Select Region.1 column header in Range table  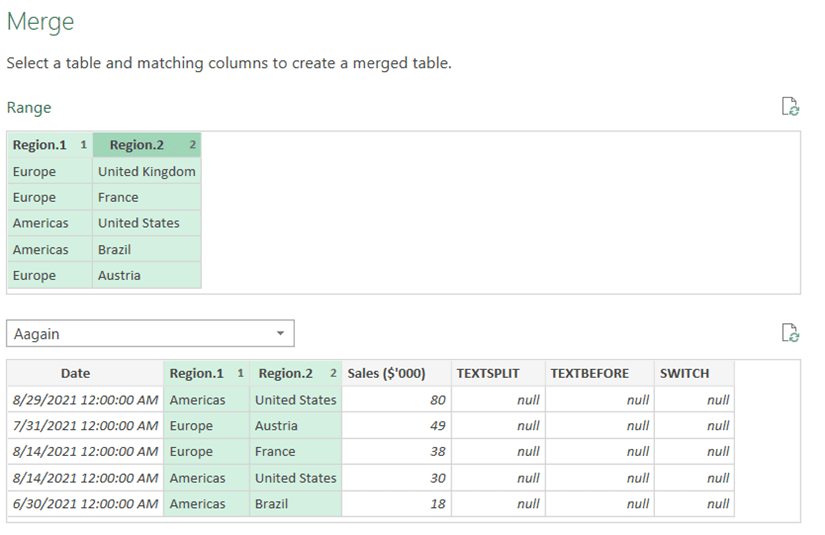[x=49, y=145]
